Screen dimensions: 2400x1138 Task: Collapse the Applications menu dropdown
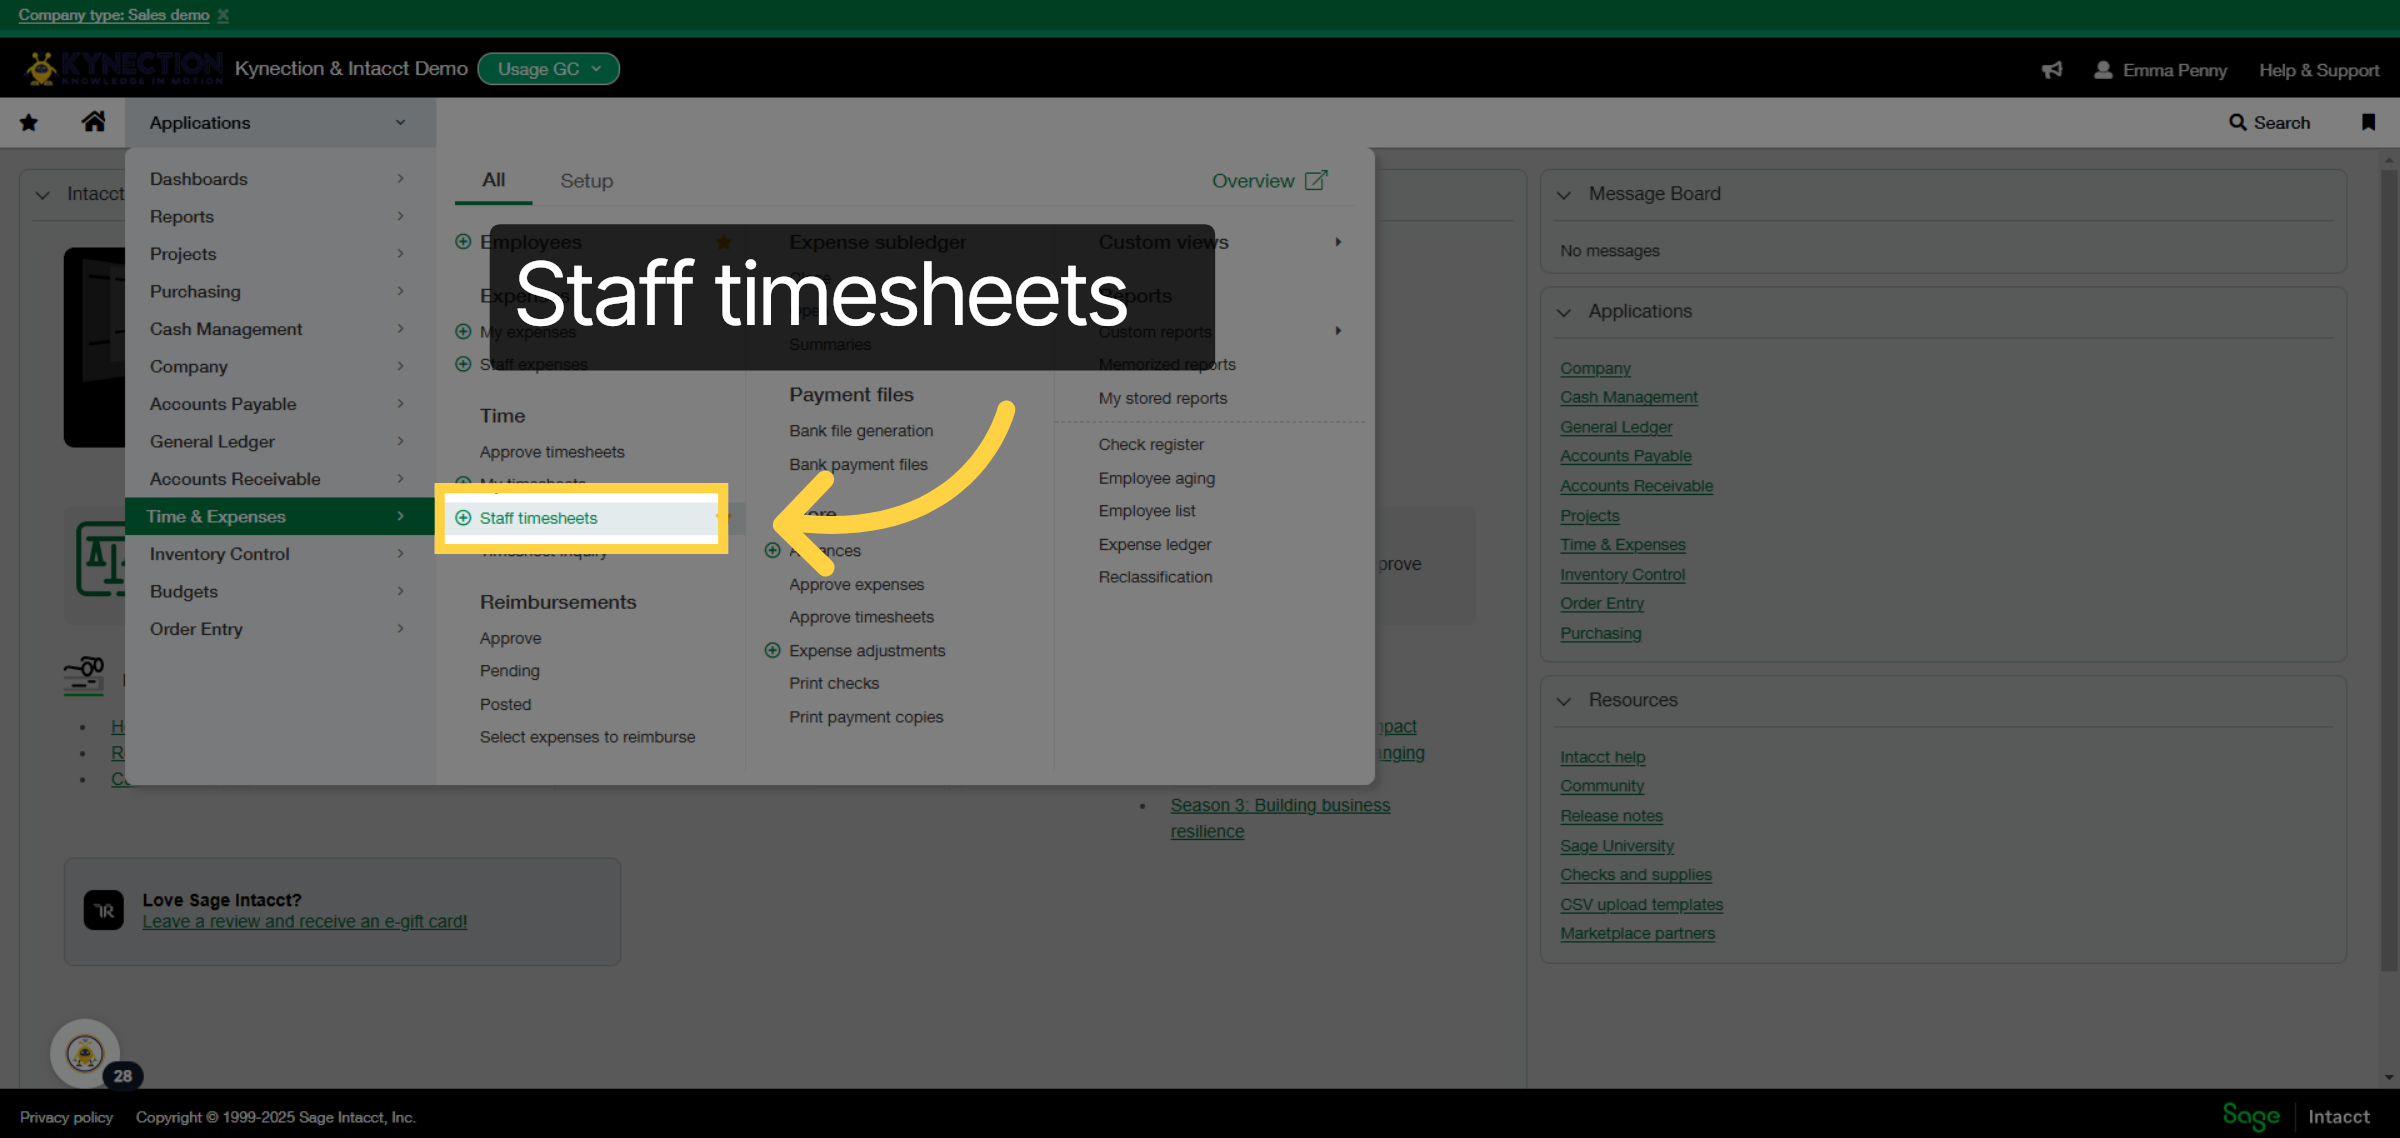[280, 123]
